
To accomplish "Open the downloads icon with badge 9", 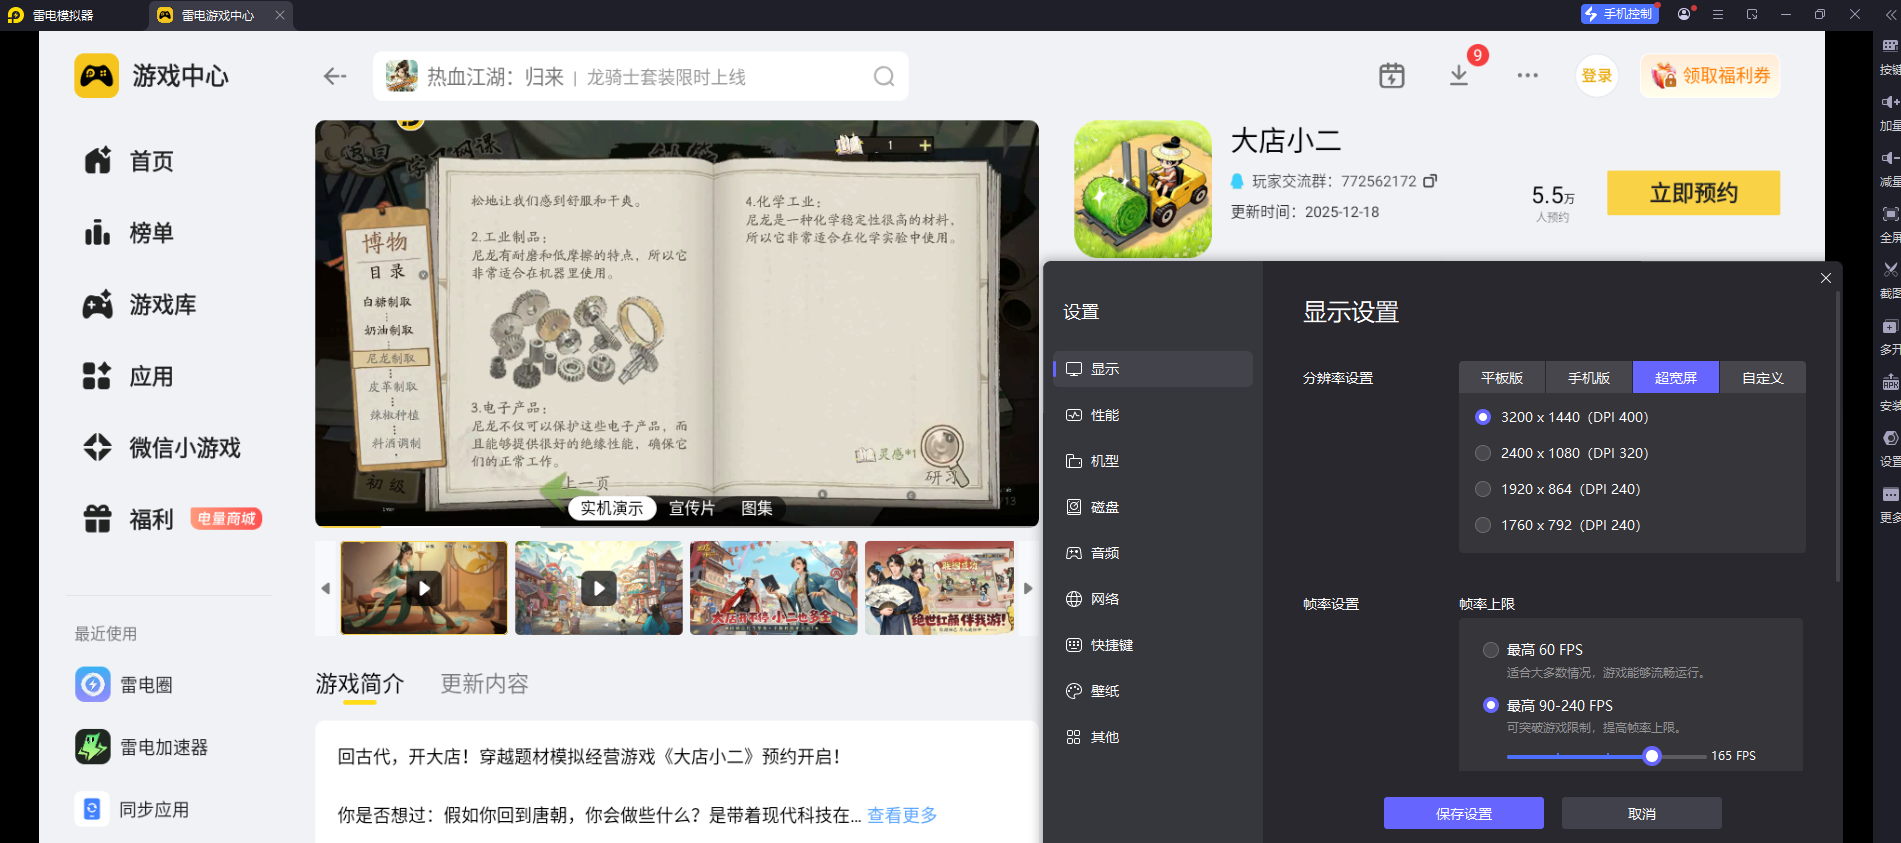I will (1459, 76).
